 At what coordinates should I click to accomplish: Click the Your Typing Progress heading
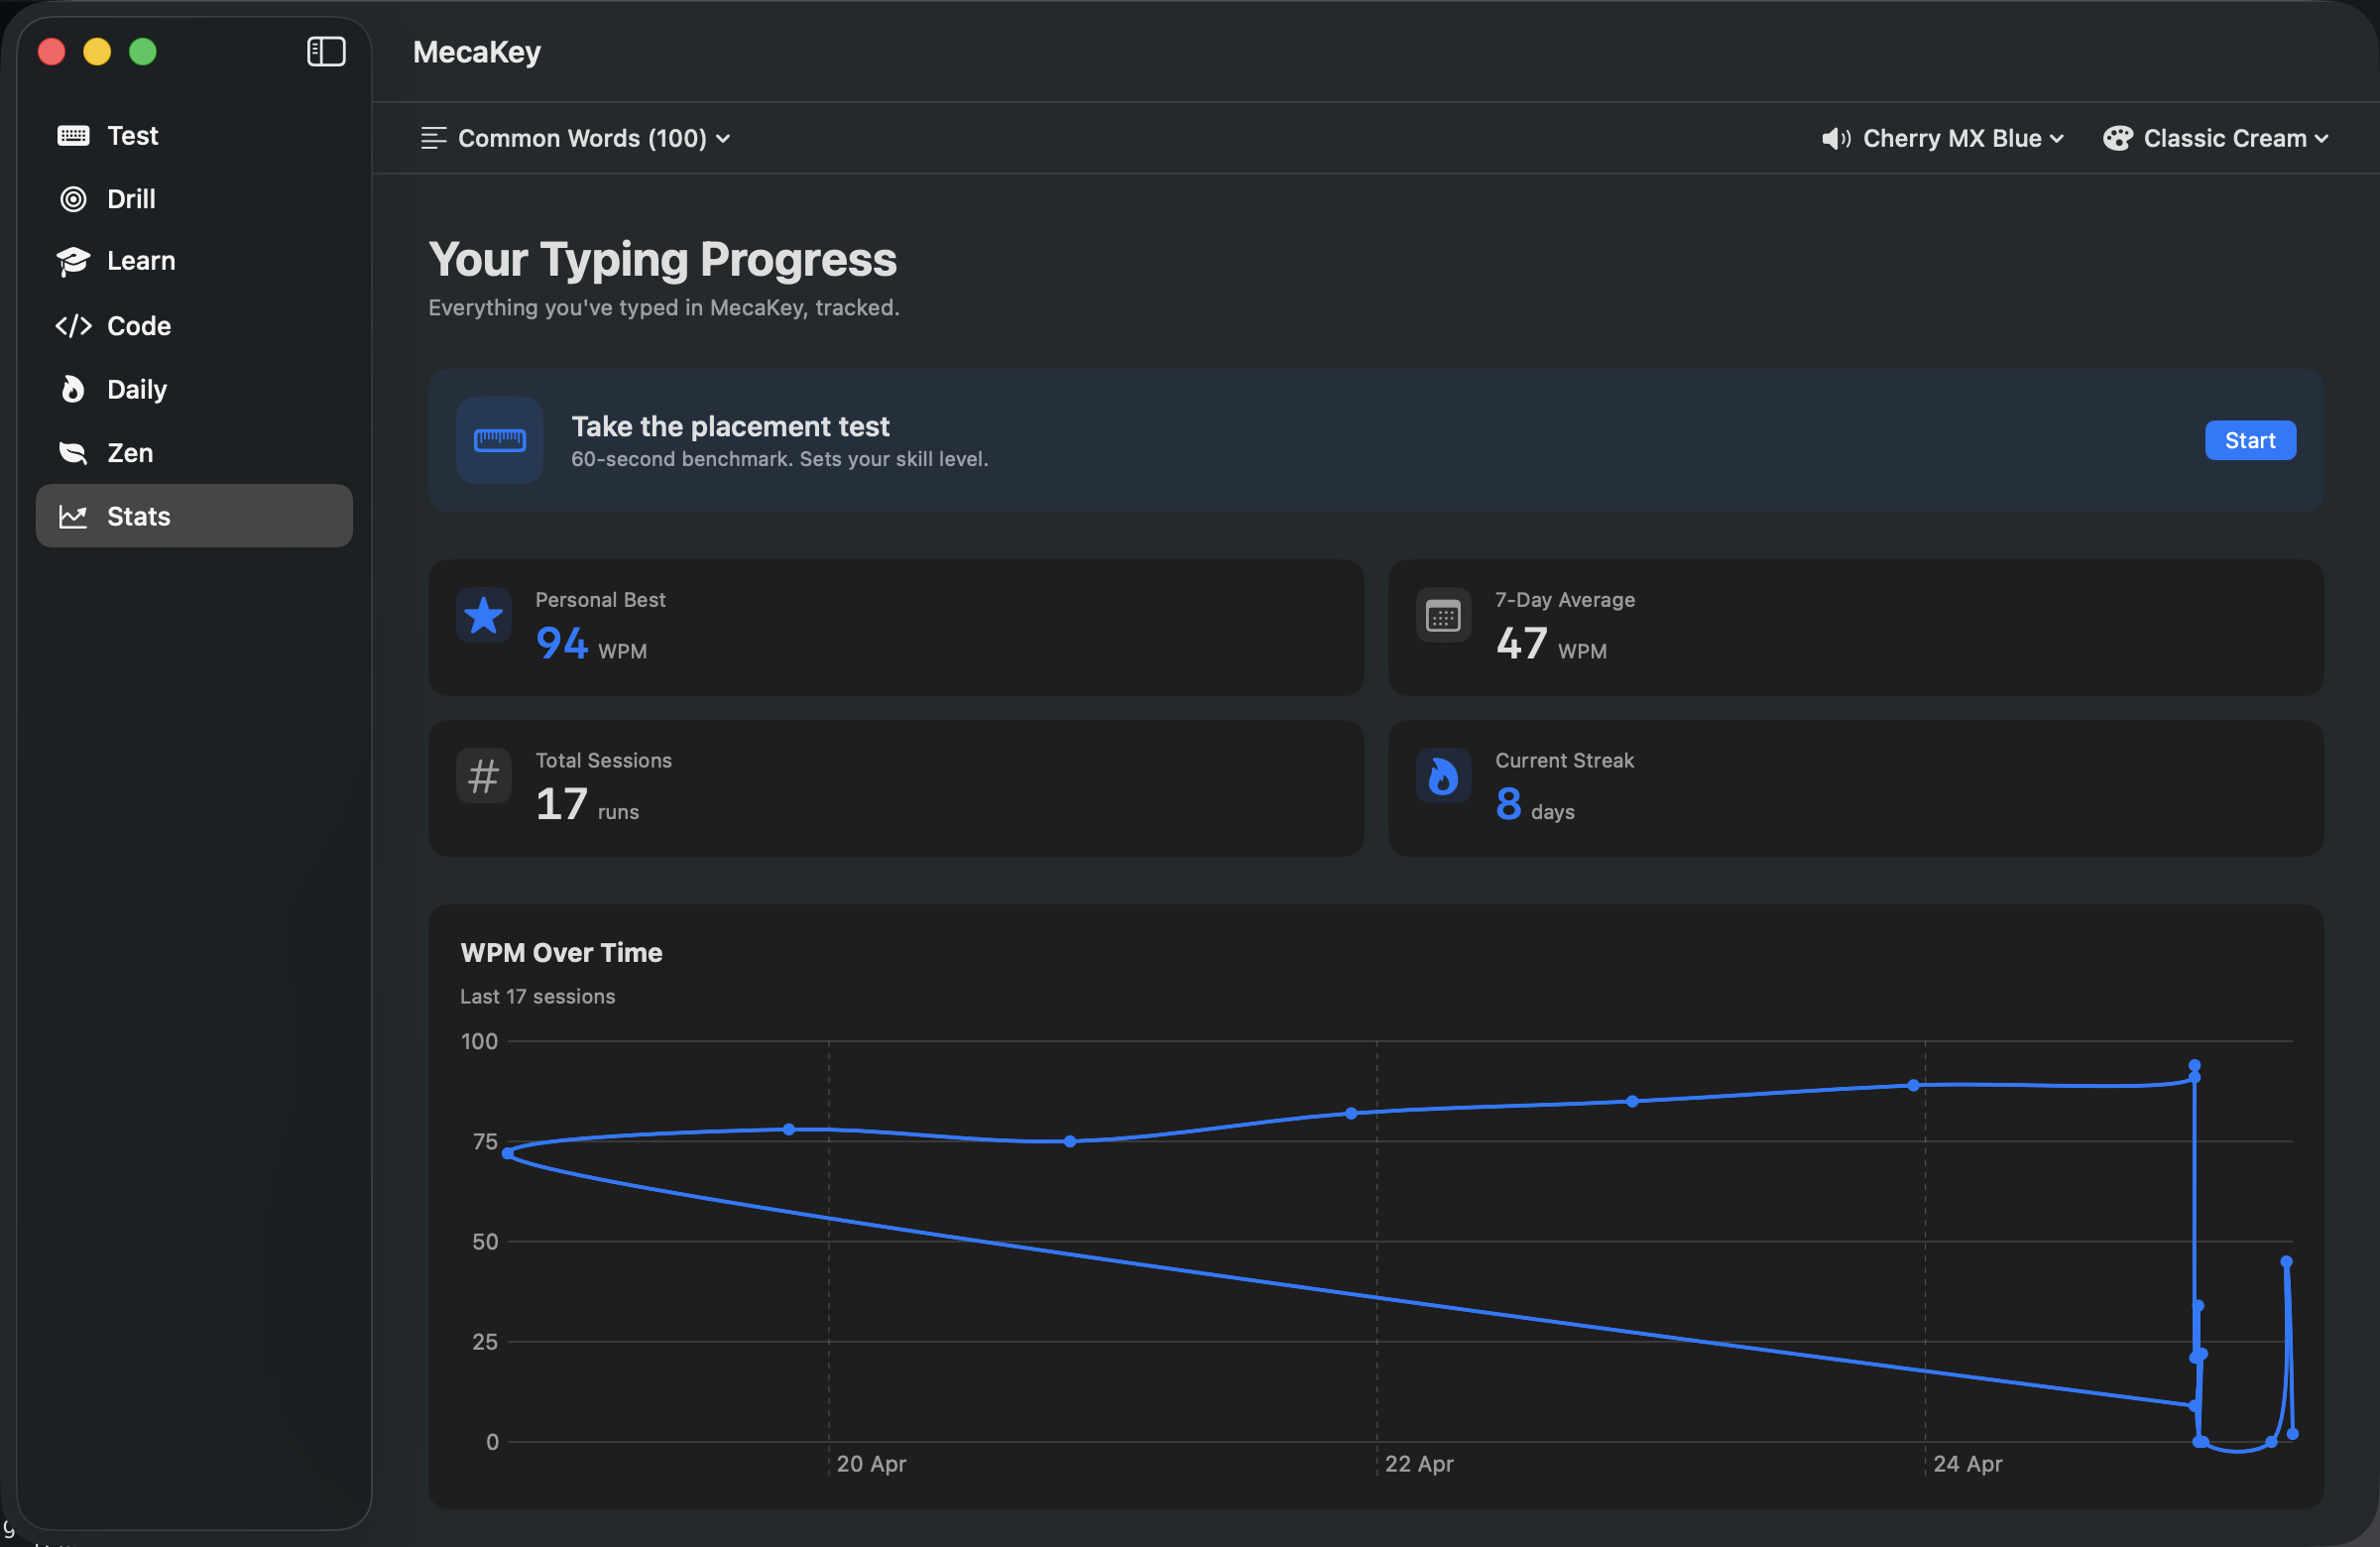[662, 259]
